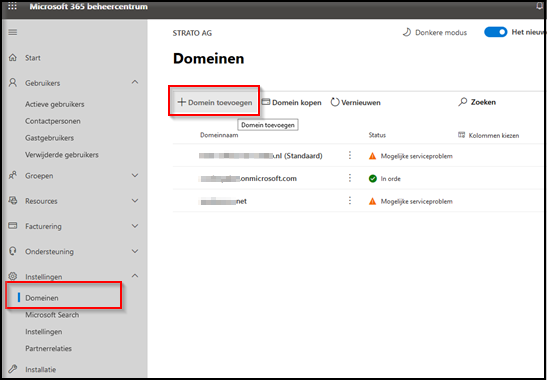Viewport: 547px width, 380px height.
Task: Open Microsoft Search in the sidebar
Action: [52, 315]
